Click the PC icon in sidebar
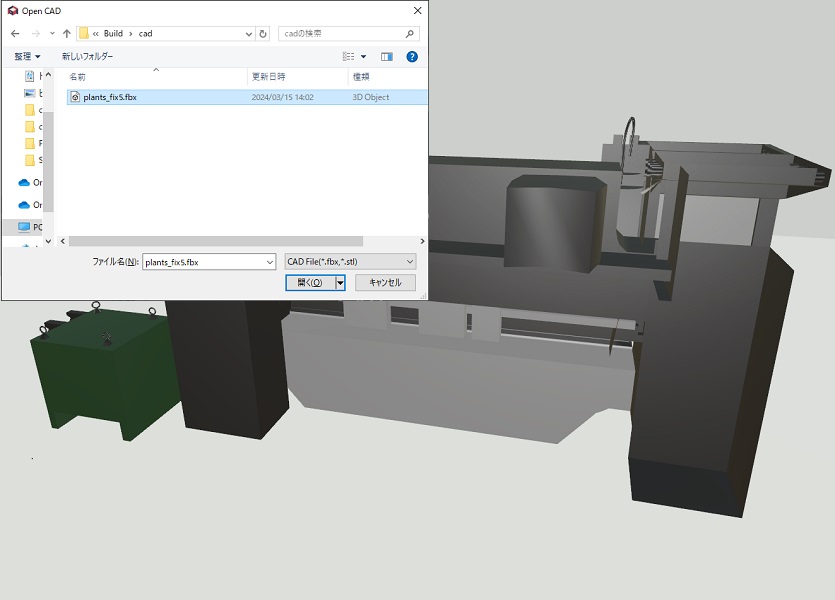 pos(25,227)
